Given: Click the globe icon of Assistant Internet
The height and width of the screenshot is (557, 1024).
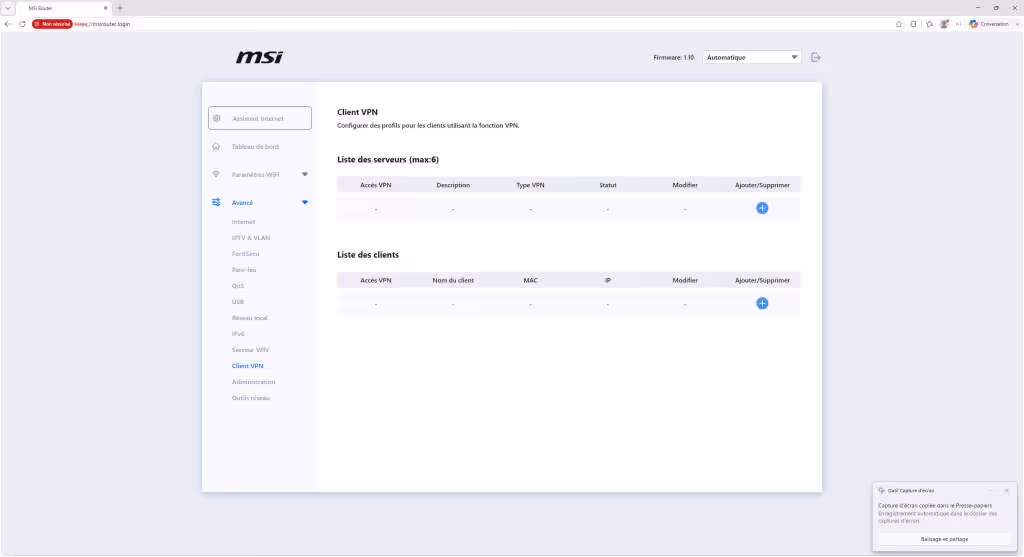Looking at the screenshot, I should point(217,119).
